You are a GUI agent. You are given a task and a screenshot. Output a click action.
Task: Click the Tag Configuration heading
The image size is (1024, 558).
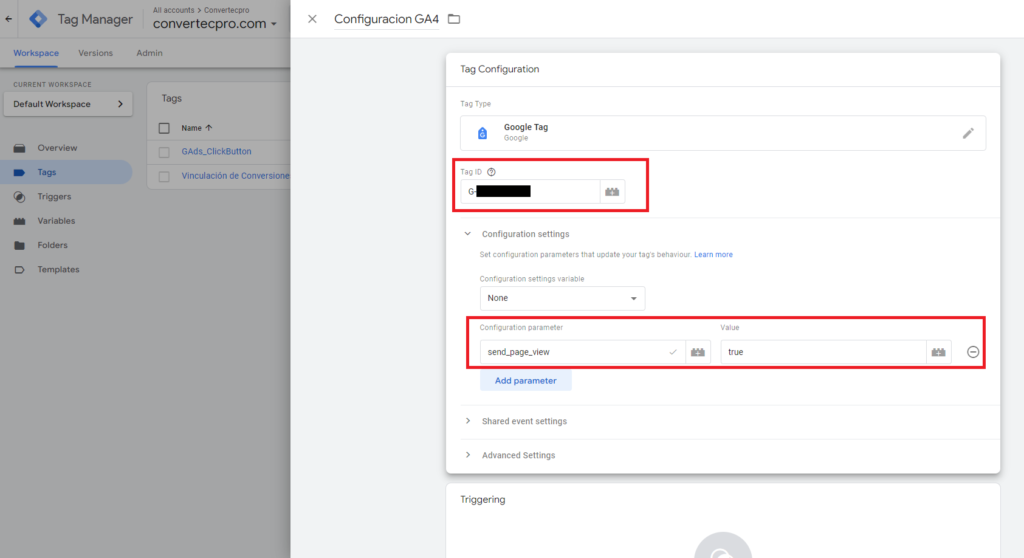pos(500,69)
